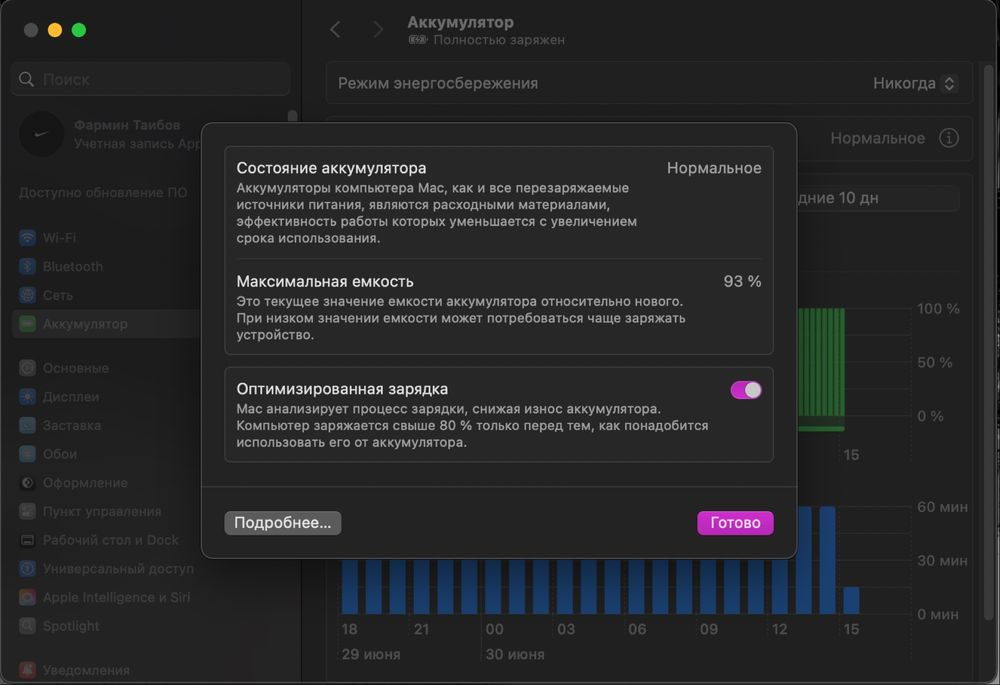Viewport: 1000px width, 685px height.
Task: Select the Сеть globe icon
Action: (x=27, y=295)
